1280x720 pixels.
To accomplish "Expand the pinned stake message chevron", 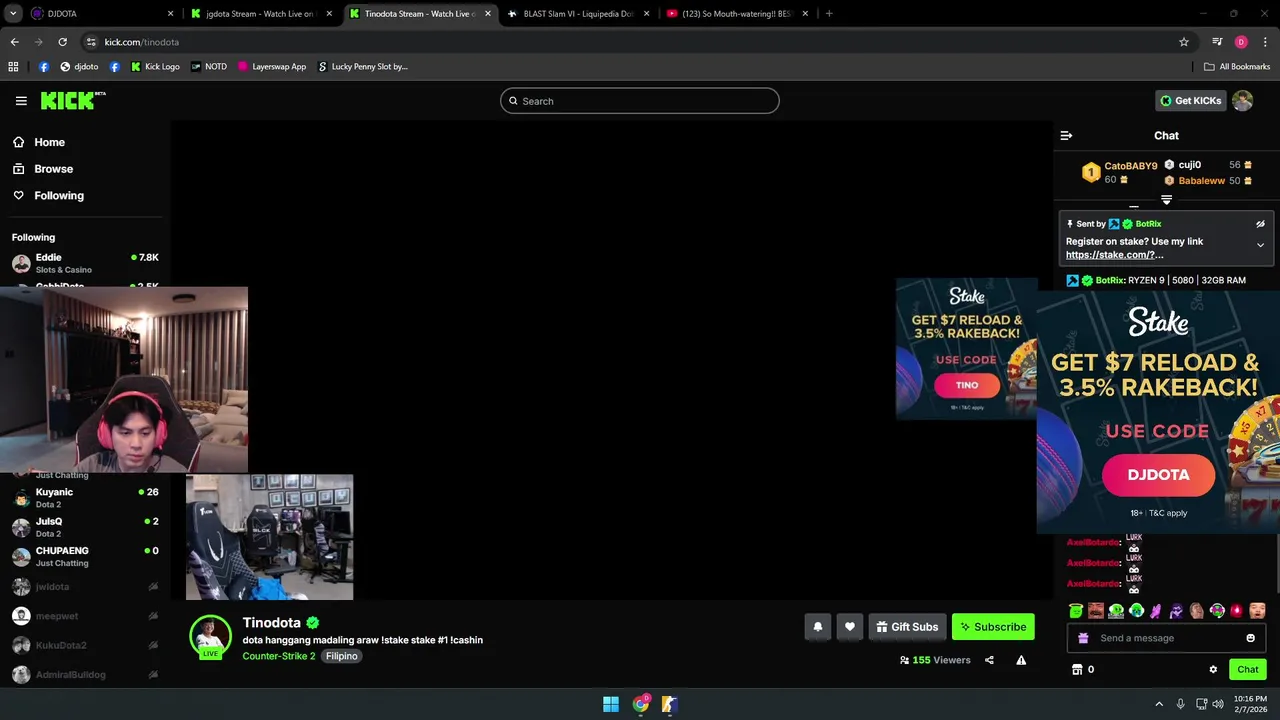I will click(x=1260, y=245).
